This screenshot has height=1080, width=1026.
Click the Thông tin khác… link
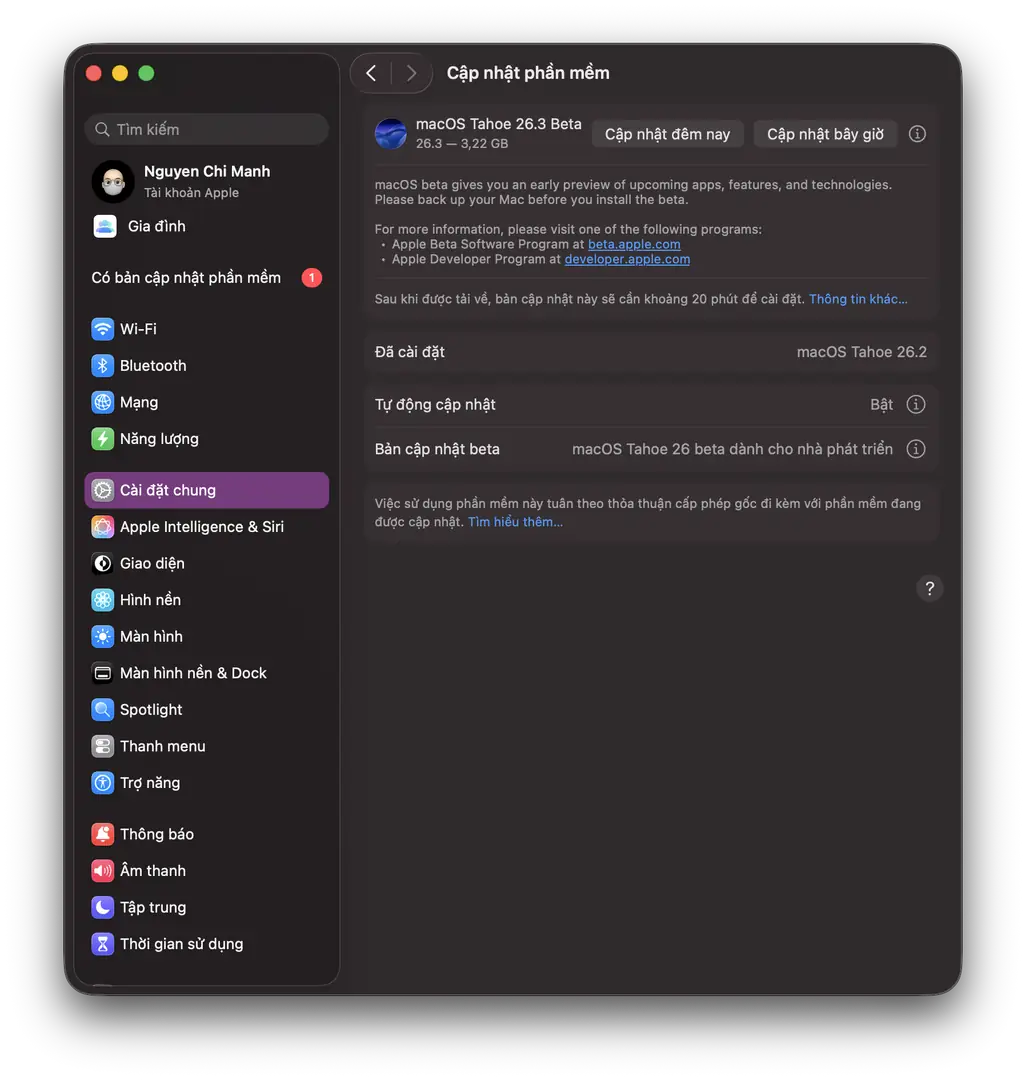click(858, 299)
